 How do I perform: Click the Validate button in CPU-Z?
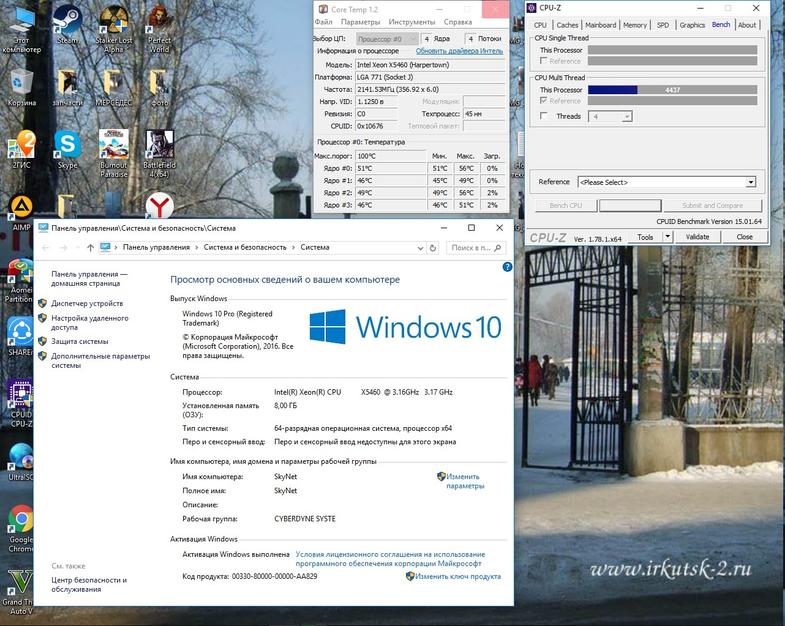point(697,236)
